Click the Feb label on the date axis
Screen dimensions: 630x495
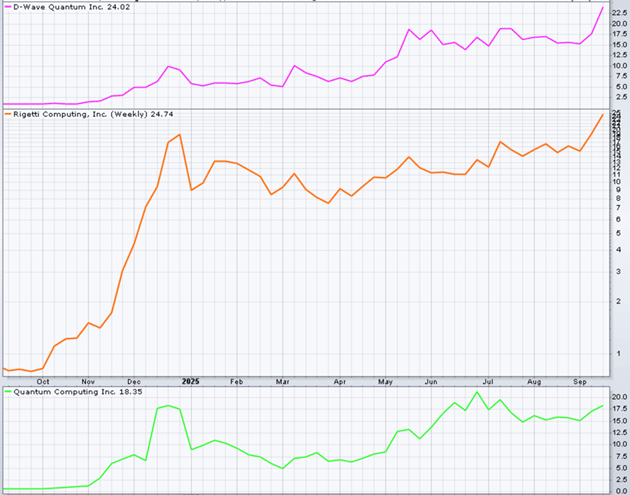[237, 382]
